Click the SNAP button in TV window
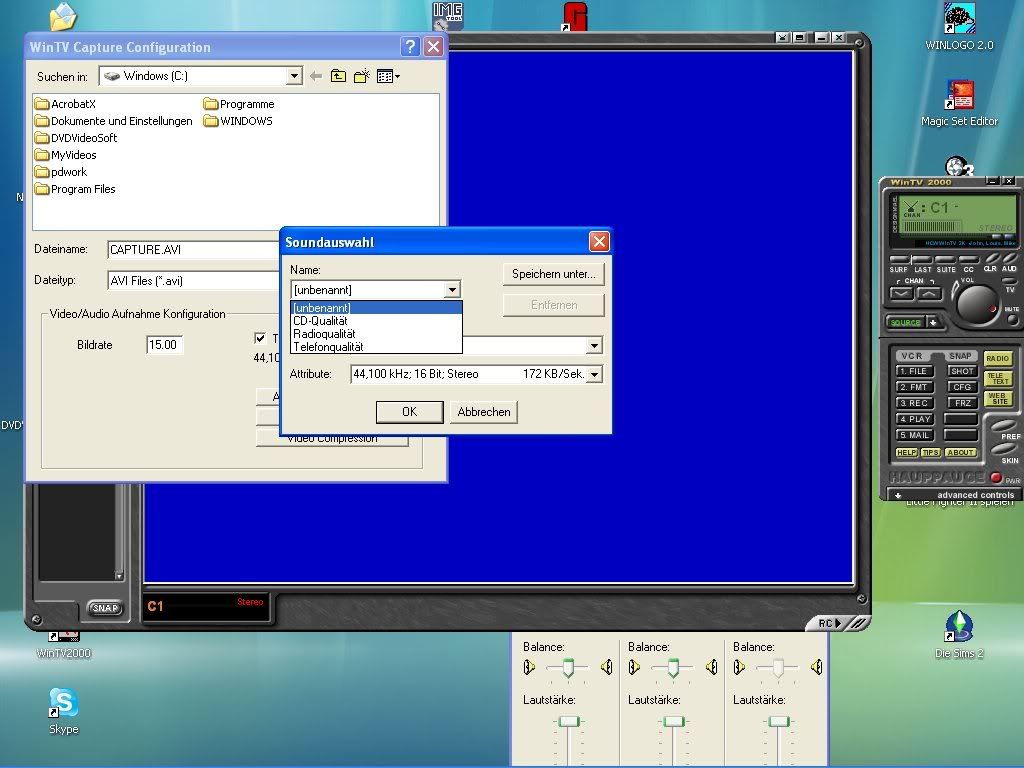This screenshot has width=1024, height=768. click(105, 608)
